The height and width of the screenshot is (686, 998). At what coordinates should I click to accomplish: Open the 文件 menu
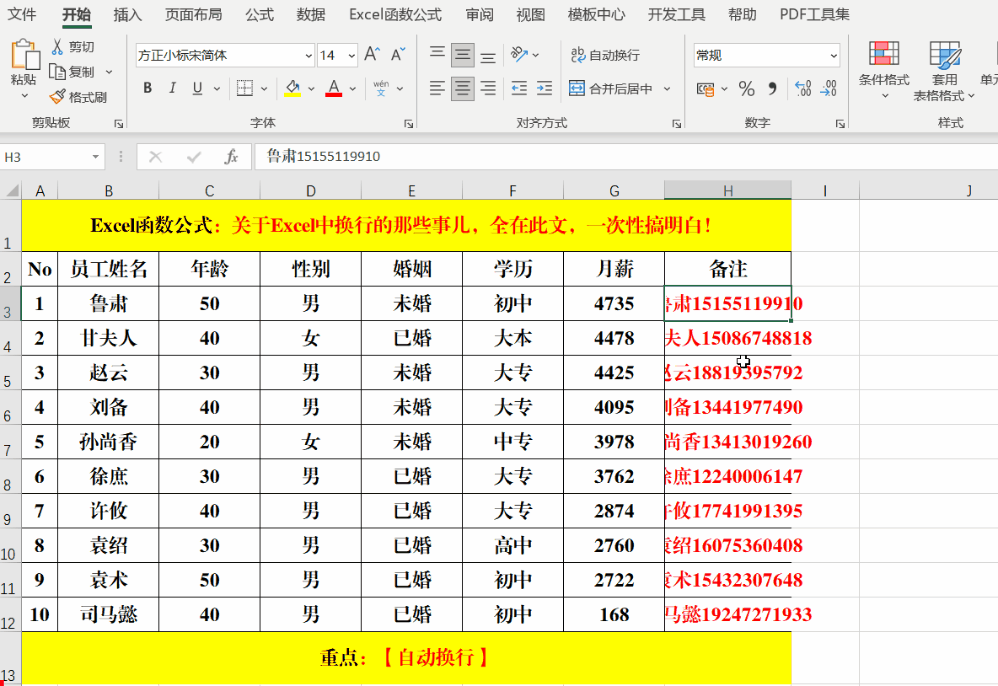point(22,14)
